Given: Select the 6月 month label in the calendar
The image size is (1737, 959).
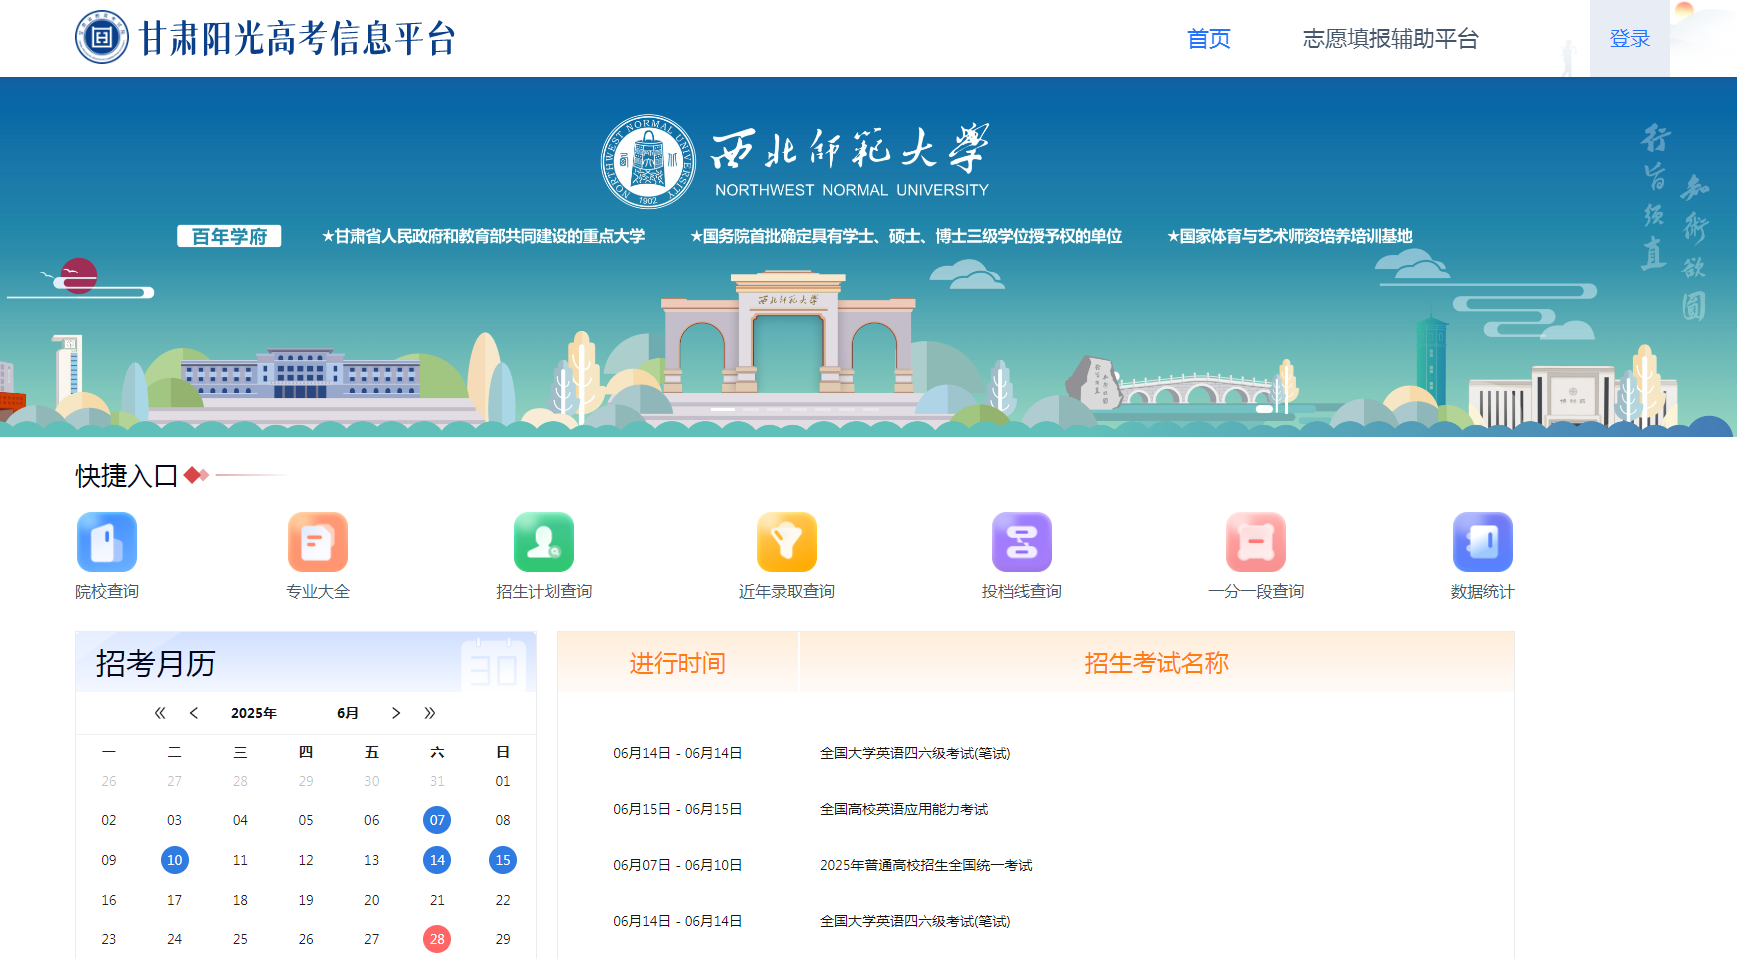Looking at the screenshot, I should click(x=348, y=713).
